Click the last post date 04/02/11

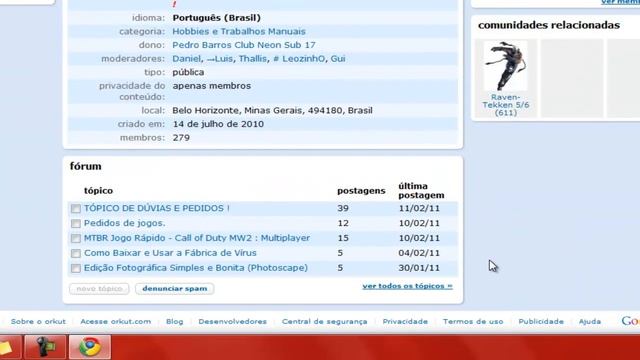(419, 253)
